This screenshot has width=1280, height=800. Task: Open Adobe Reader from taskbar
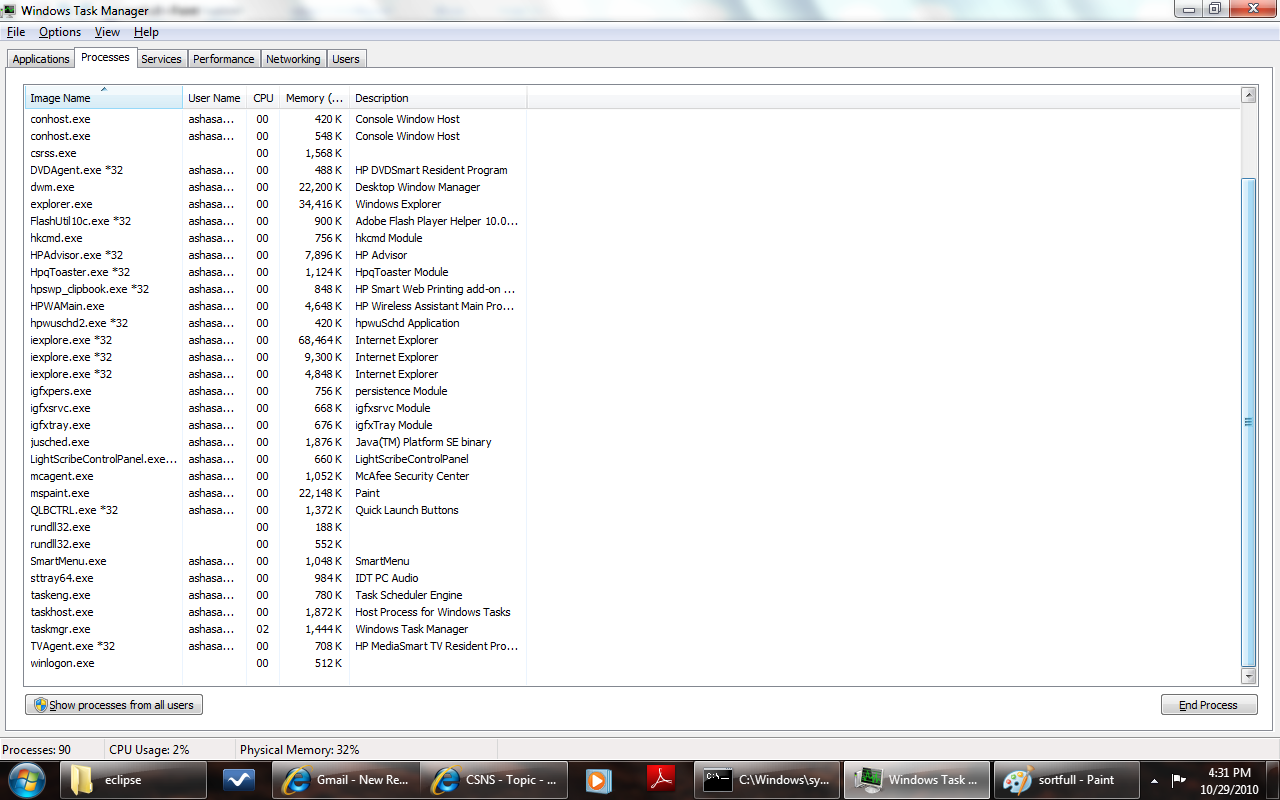pos(662,780)
